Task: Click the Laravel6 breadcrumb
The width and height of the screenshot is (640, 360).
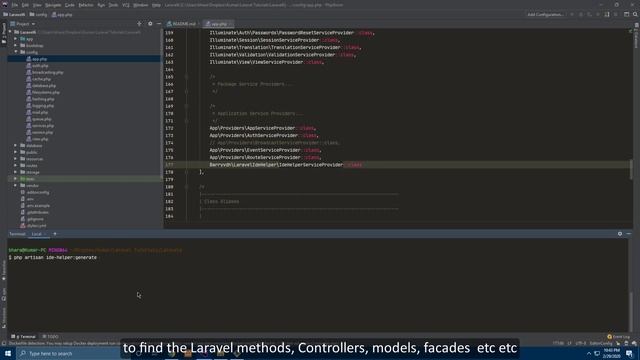Action: point(14,15)
